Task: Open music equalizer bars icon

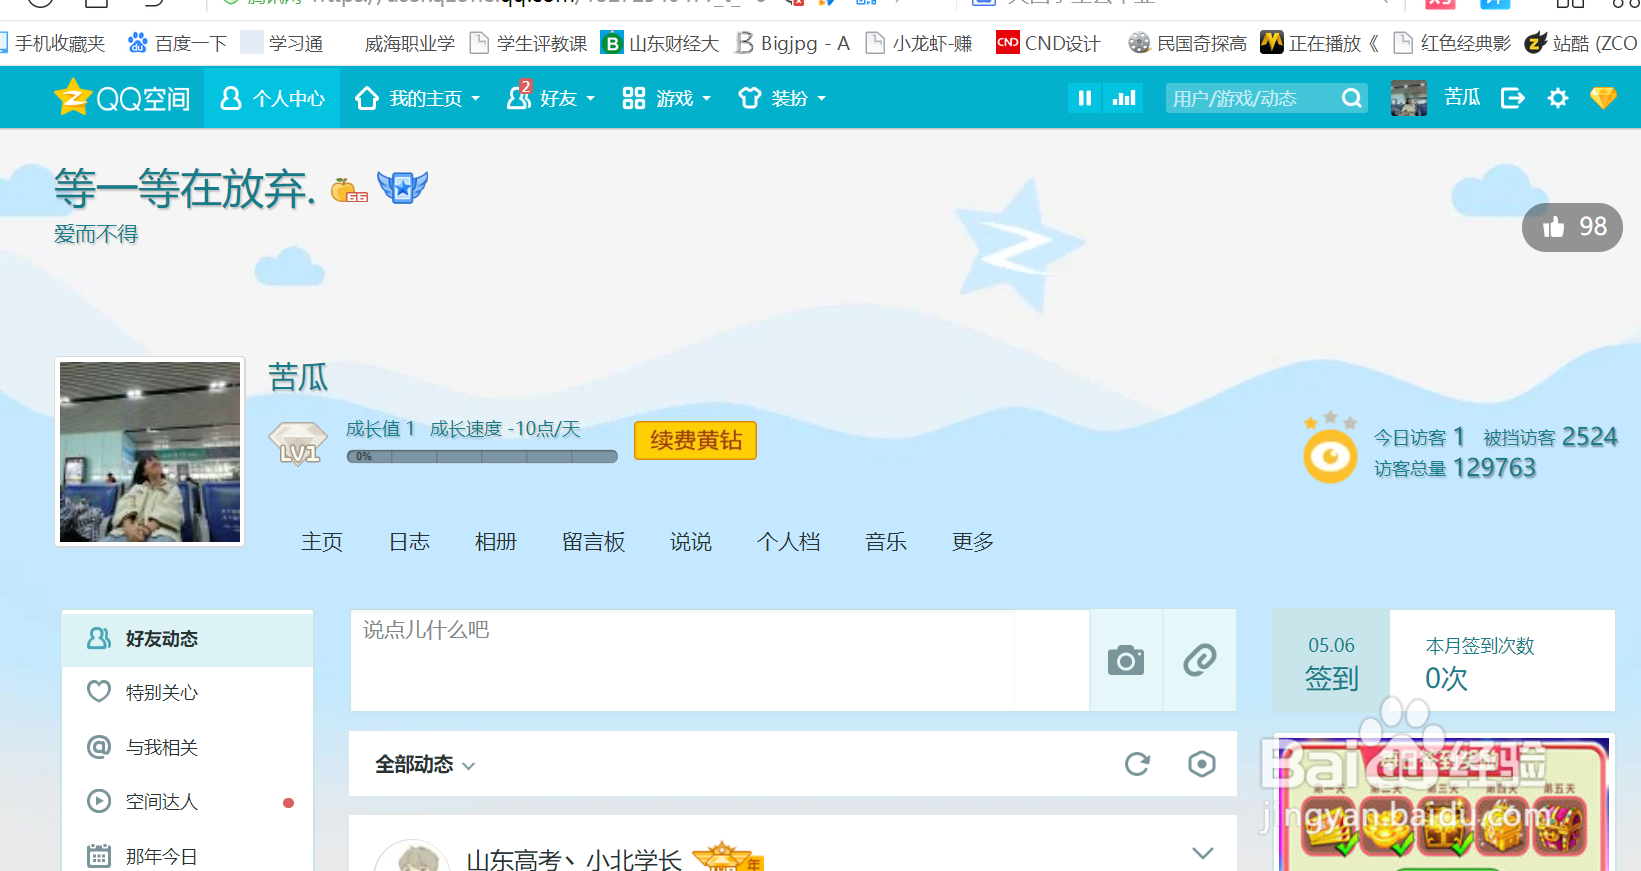Action: click(1124, 98)
